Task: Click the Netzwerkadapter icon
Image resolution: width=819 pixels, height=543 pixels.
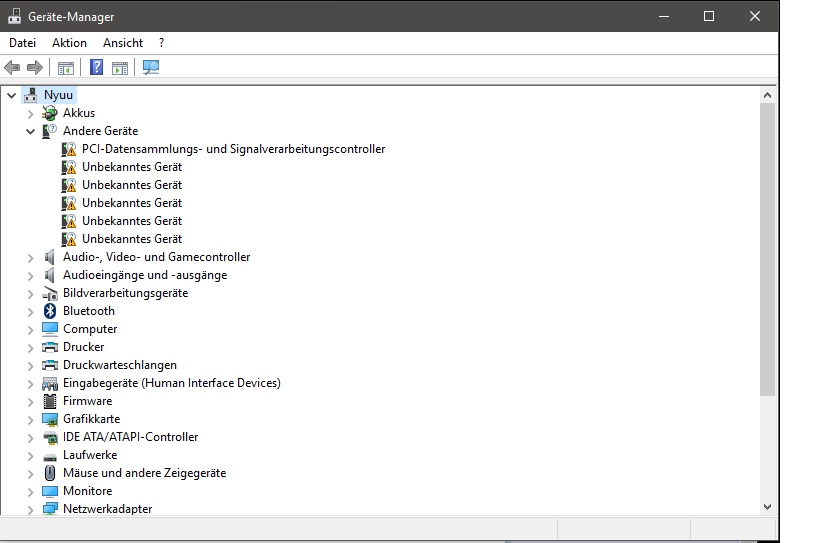Action: [50, 509]
